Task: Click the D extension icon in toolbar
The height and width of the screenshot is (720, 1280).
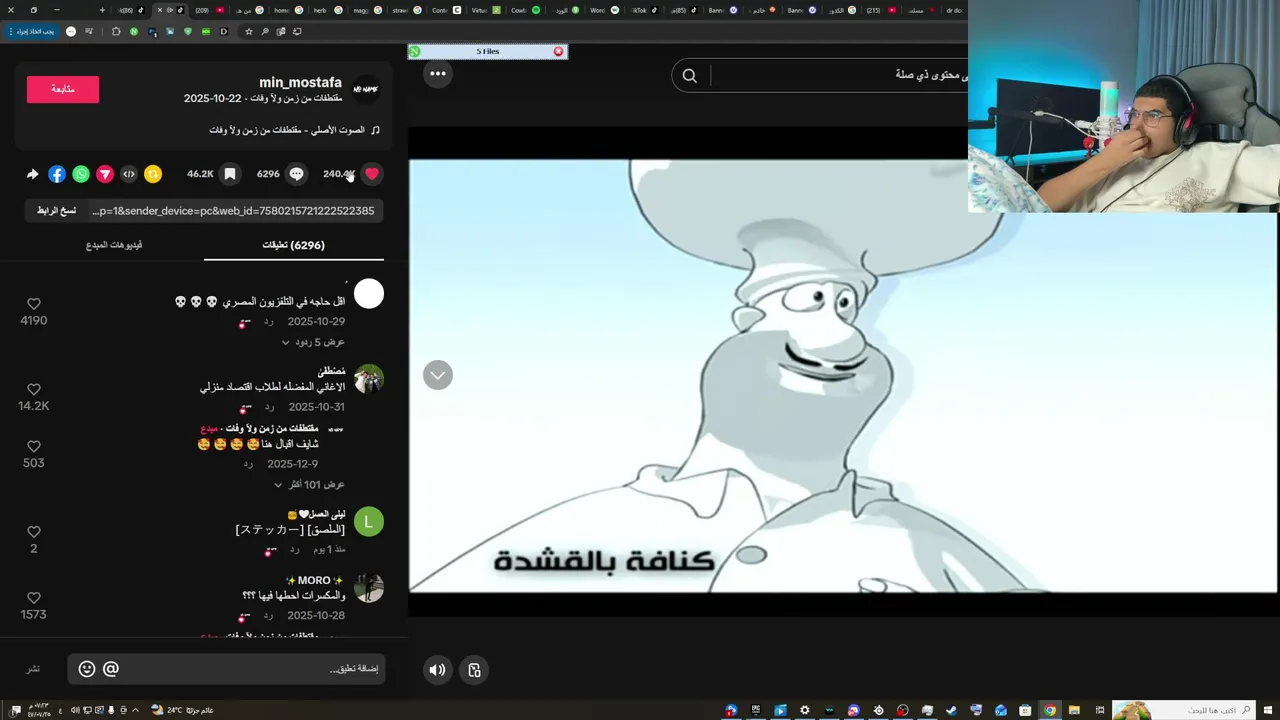Action: coord(224,32)
